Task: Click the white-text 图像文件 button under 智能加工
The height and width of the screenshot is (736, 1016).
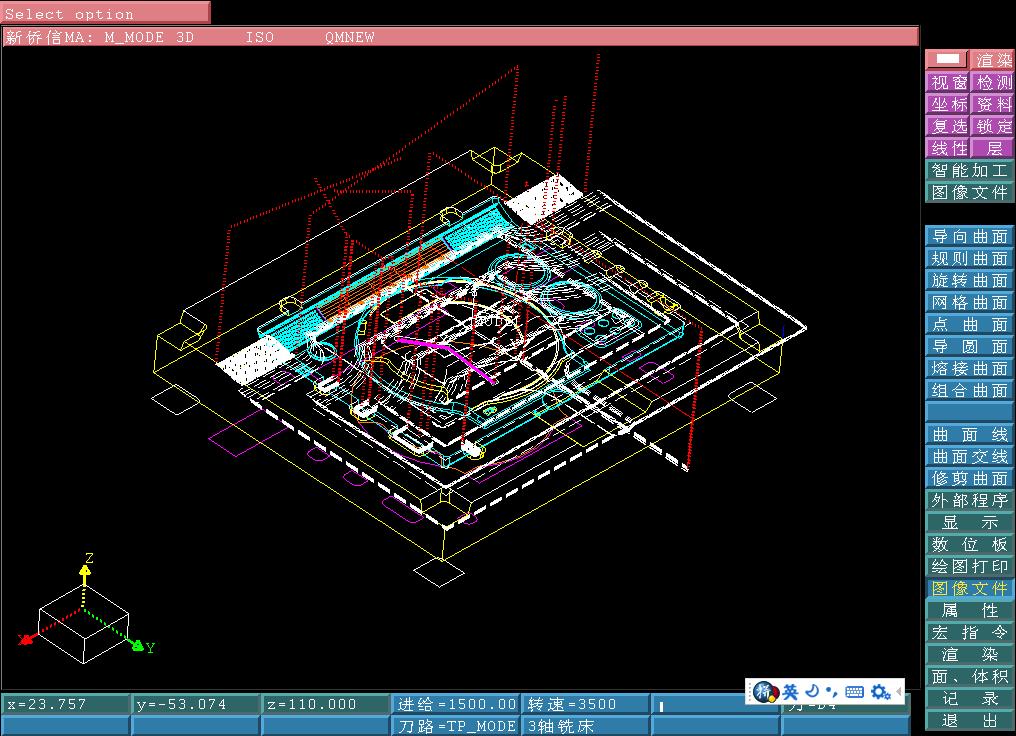Action: [969, 192]
